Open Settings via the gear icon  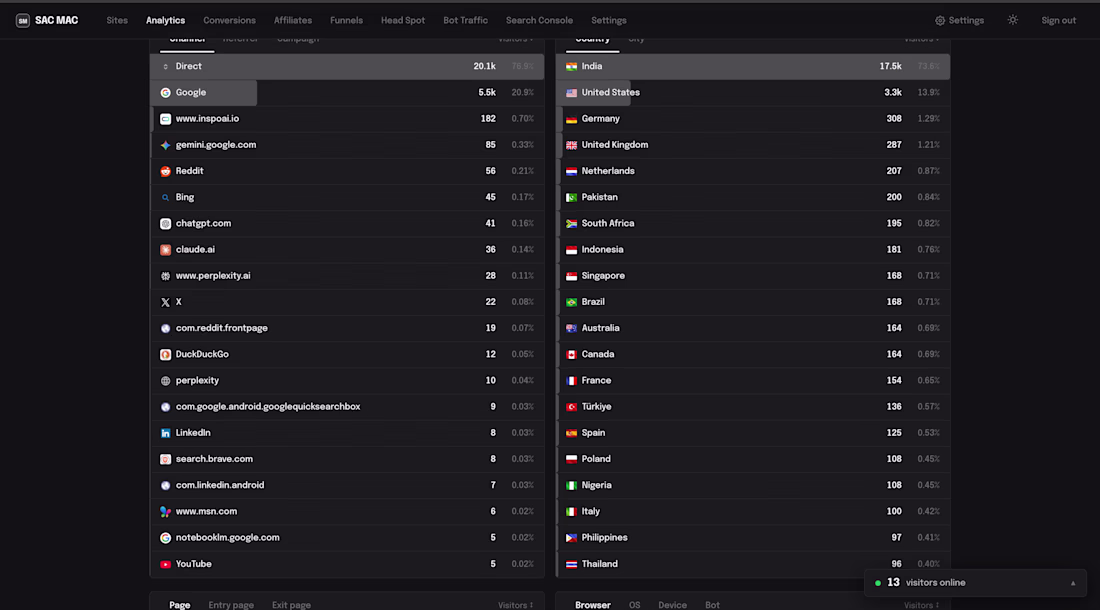[x=940, y=20]
